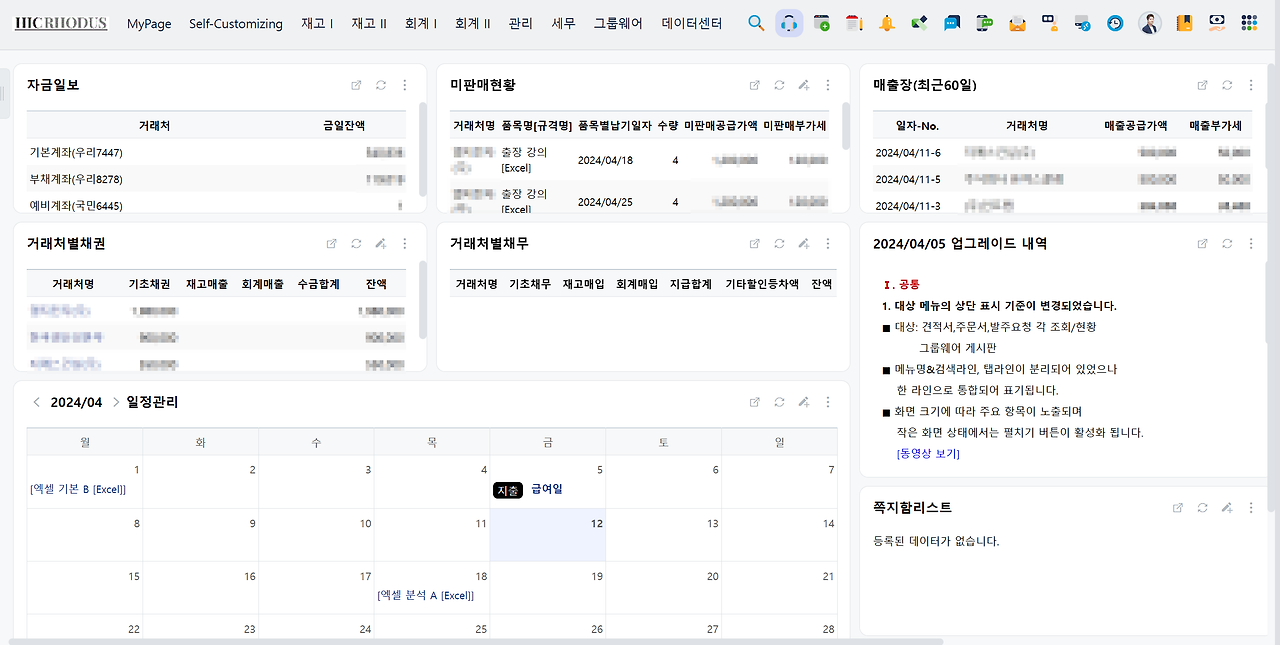The height and width of the screenshot is (645, 1280).
Task: Open the phone SMS message icon
Action: 985,23
